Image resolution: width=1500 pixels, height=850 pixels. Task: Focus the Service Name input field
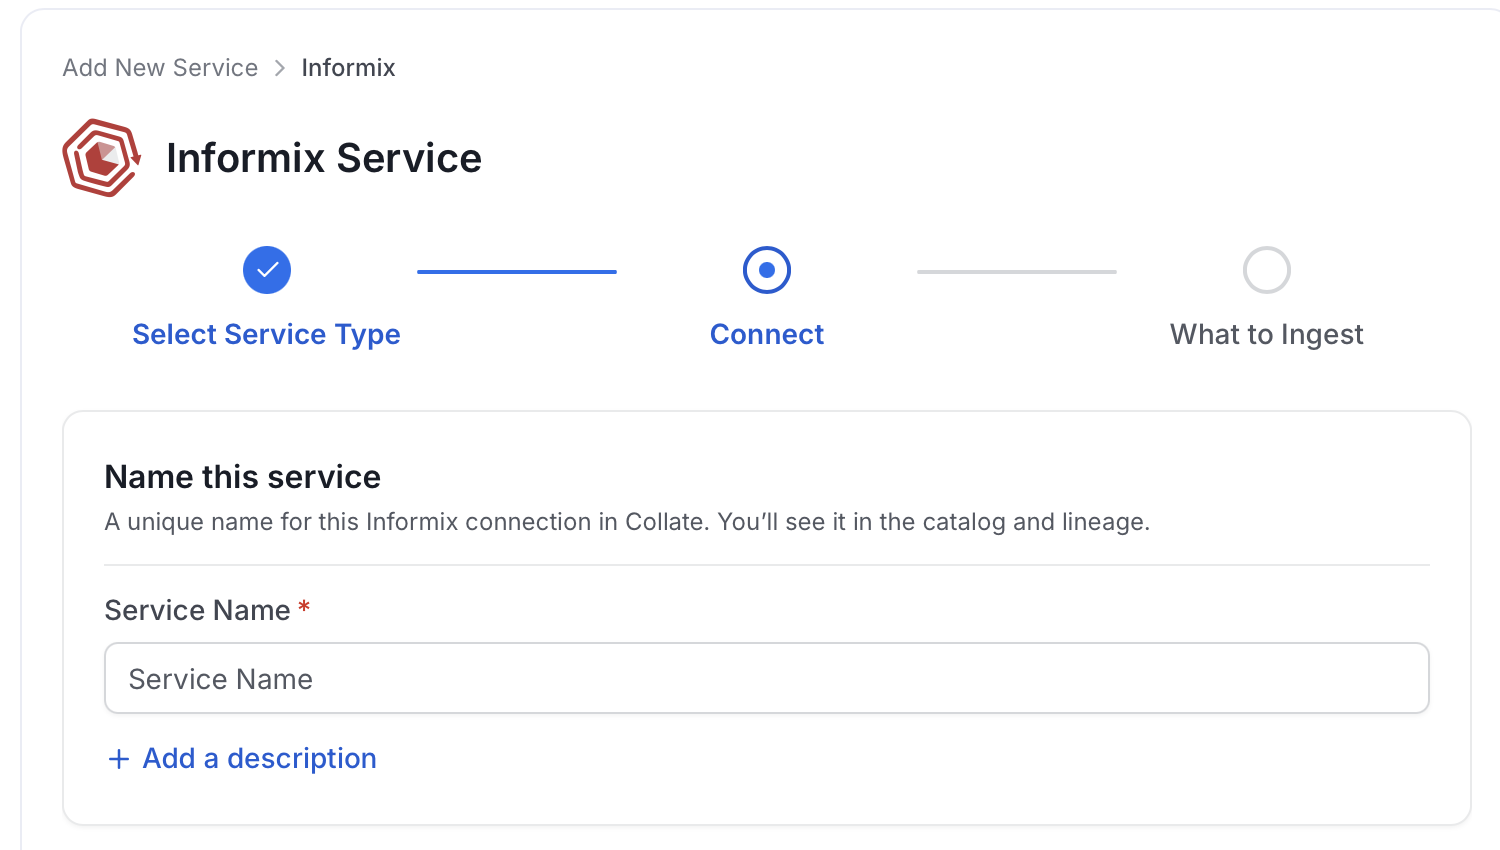[x=767, y=678]
